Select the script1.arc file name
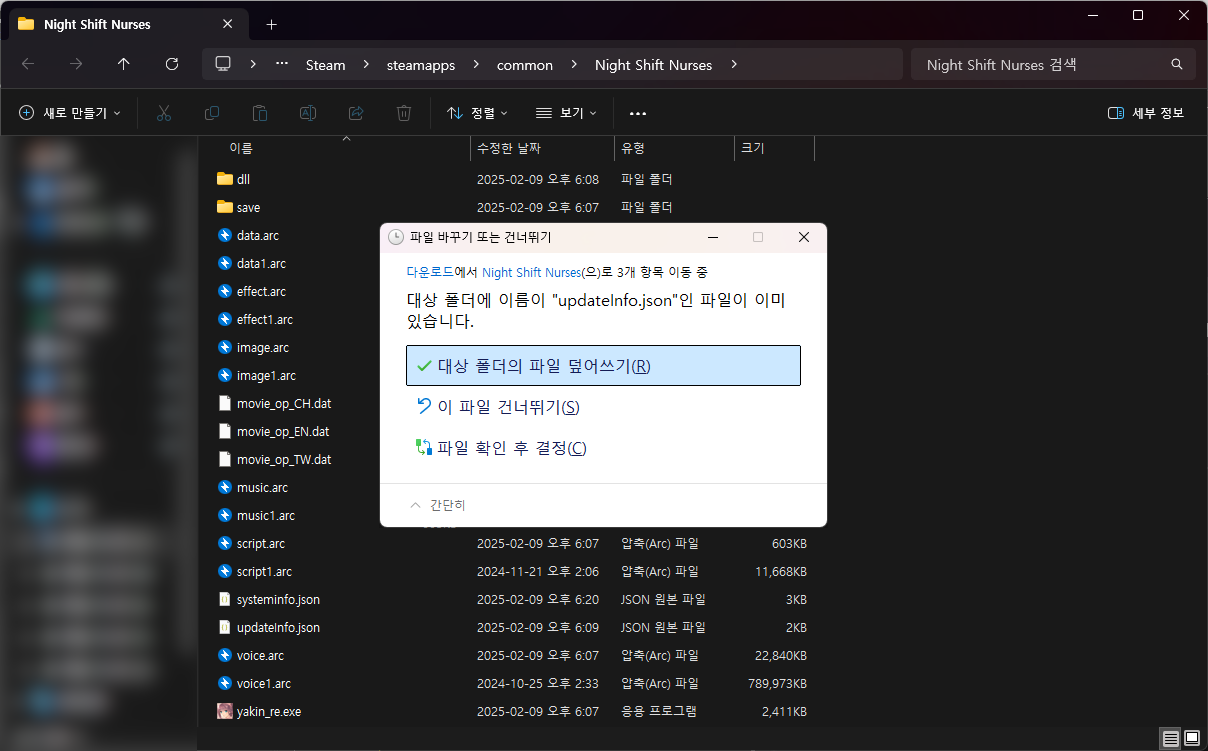The image size is (1208, 751). tap(264, 571)
